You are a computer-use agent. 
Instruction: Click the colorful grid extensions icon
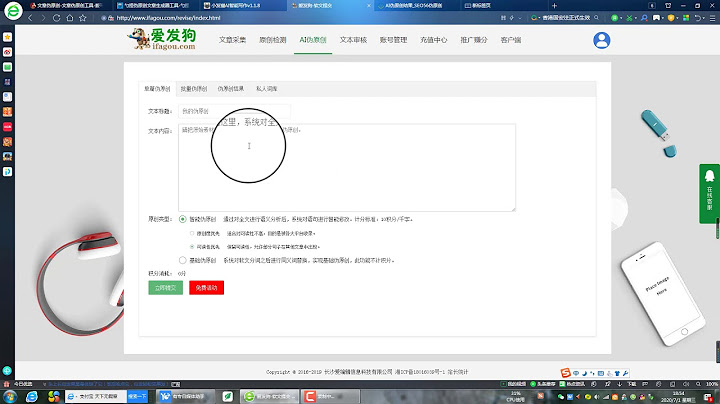coord(686,18)
